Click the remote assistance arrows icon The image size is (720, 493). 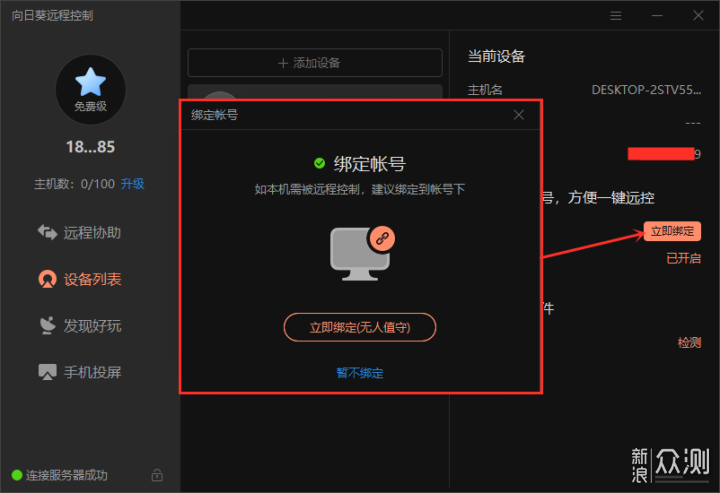tap(47, 232)
